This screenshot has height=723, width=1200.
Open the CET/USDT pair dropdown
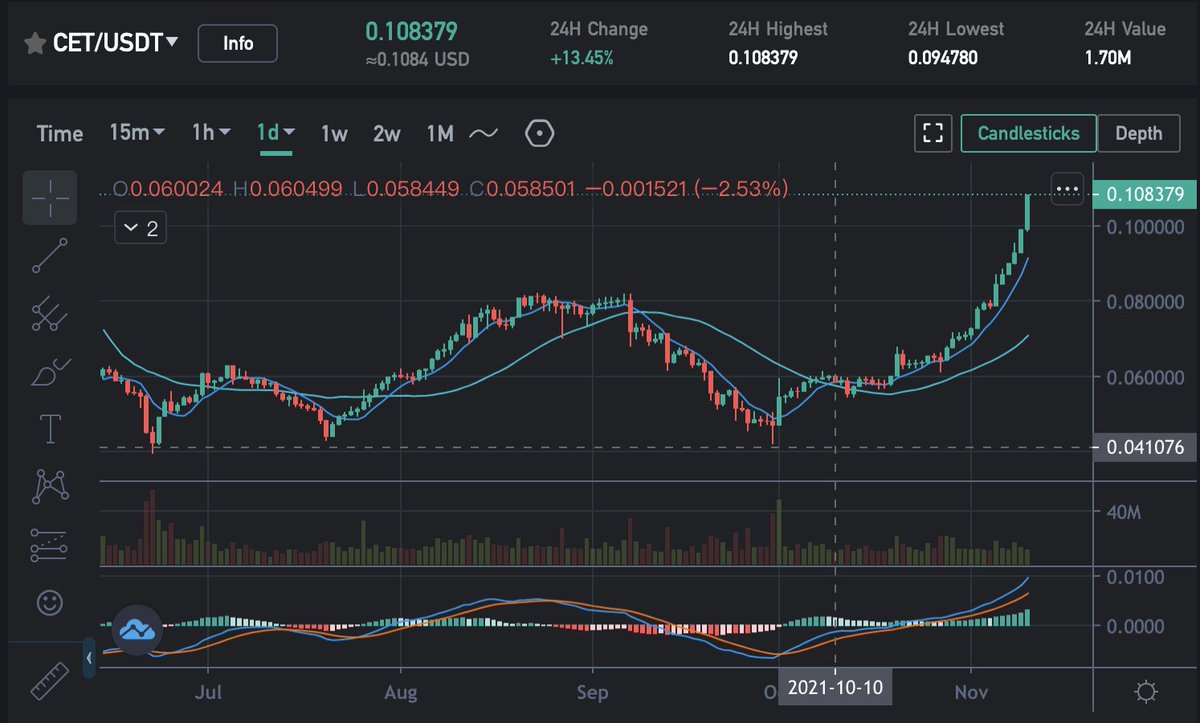(118, 43)
